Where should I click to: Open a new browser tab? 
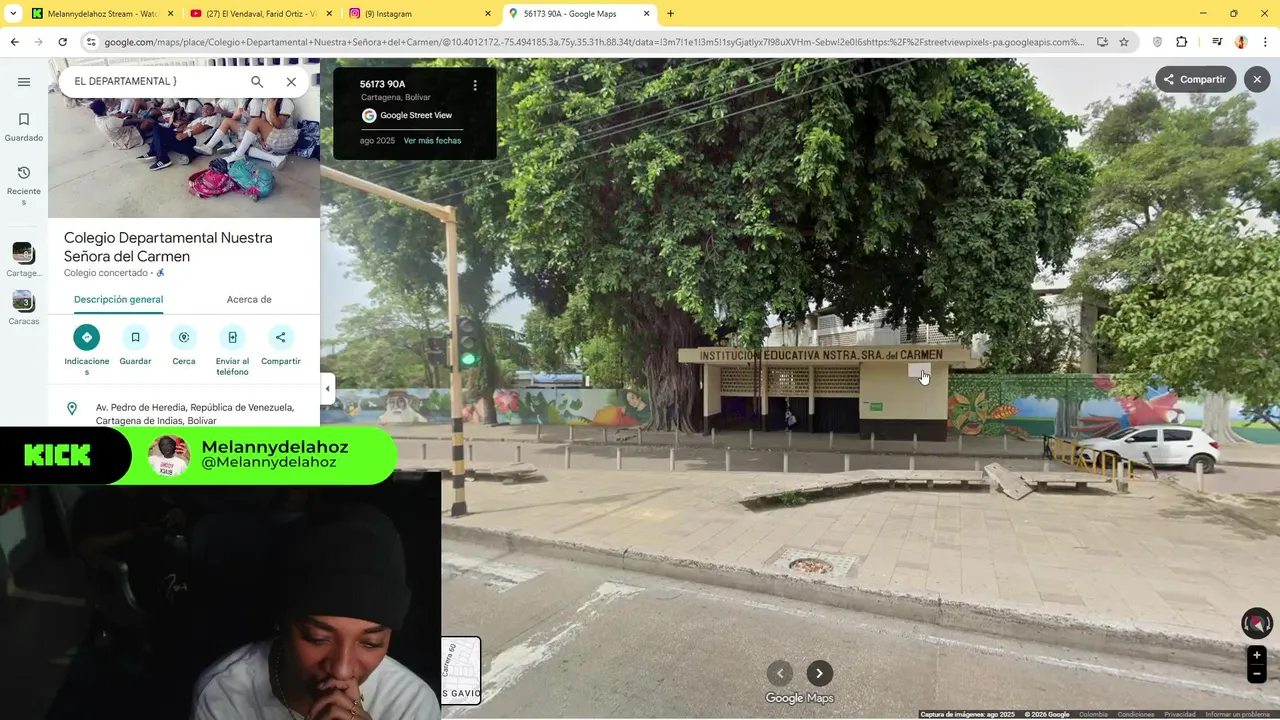[670, 14]
